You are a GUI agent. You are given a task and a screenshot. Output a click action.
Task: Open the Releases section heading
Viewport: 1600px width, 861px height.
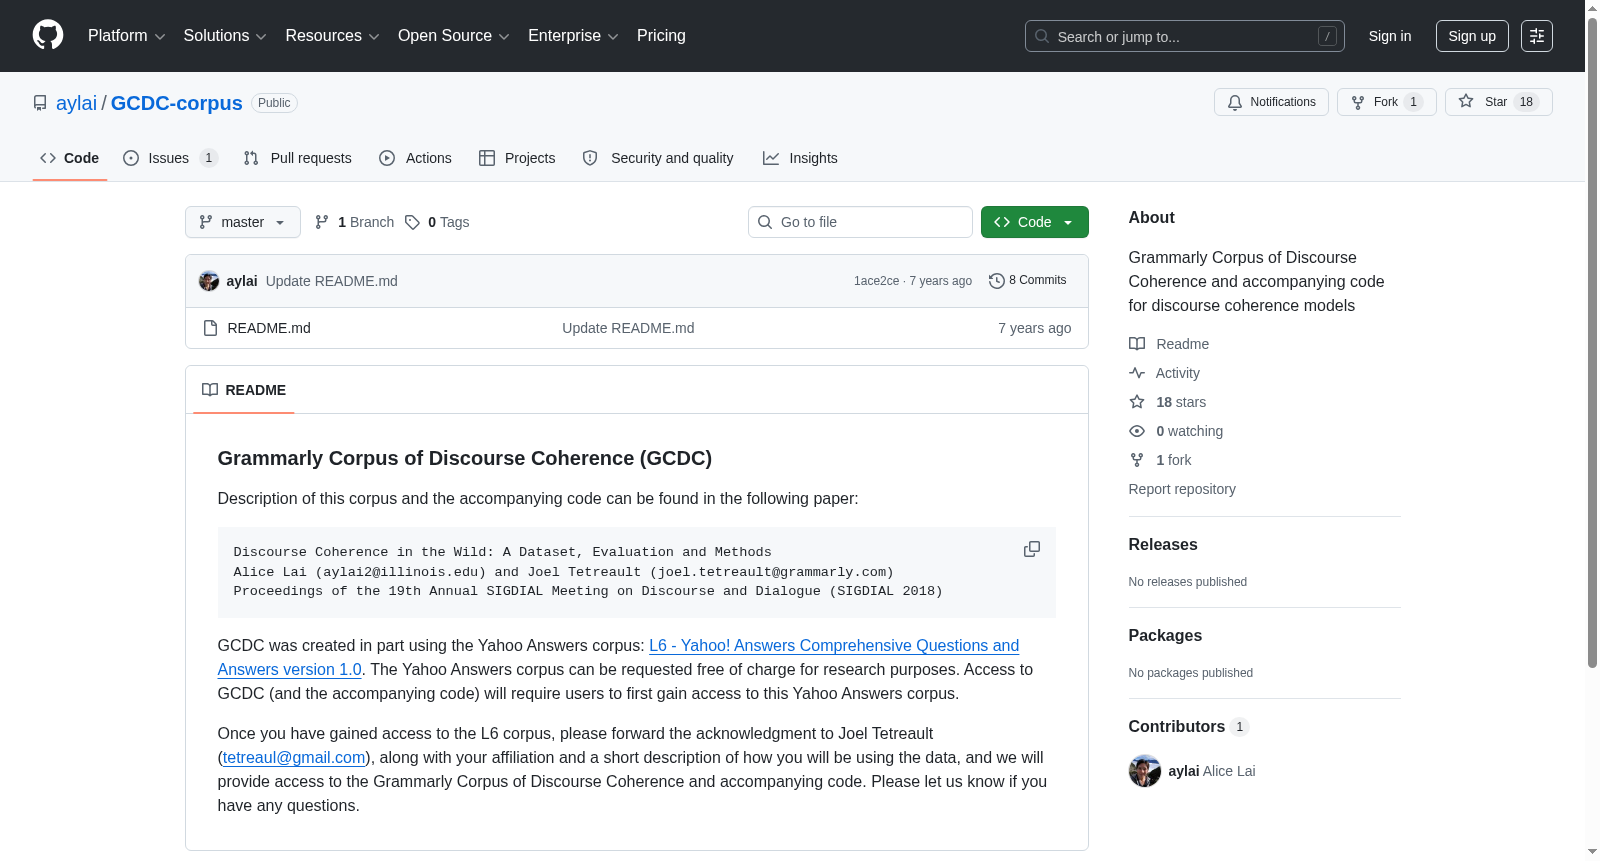[1163, 545]
